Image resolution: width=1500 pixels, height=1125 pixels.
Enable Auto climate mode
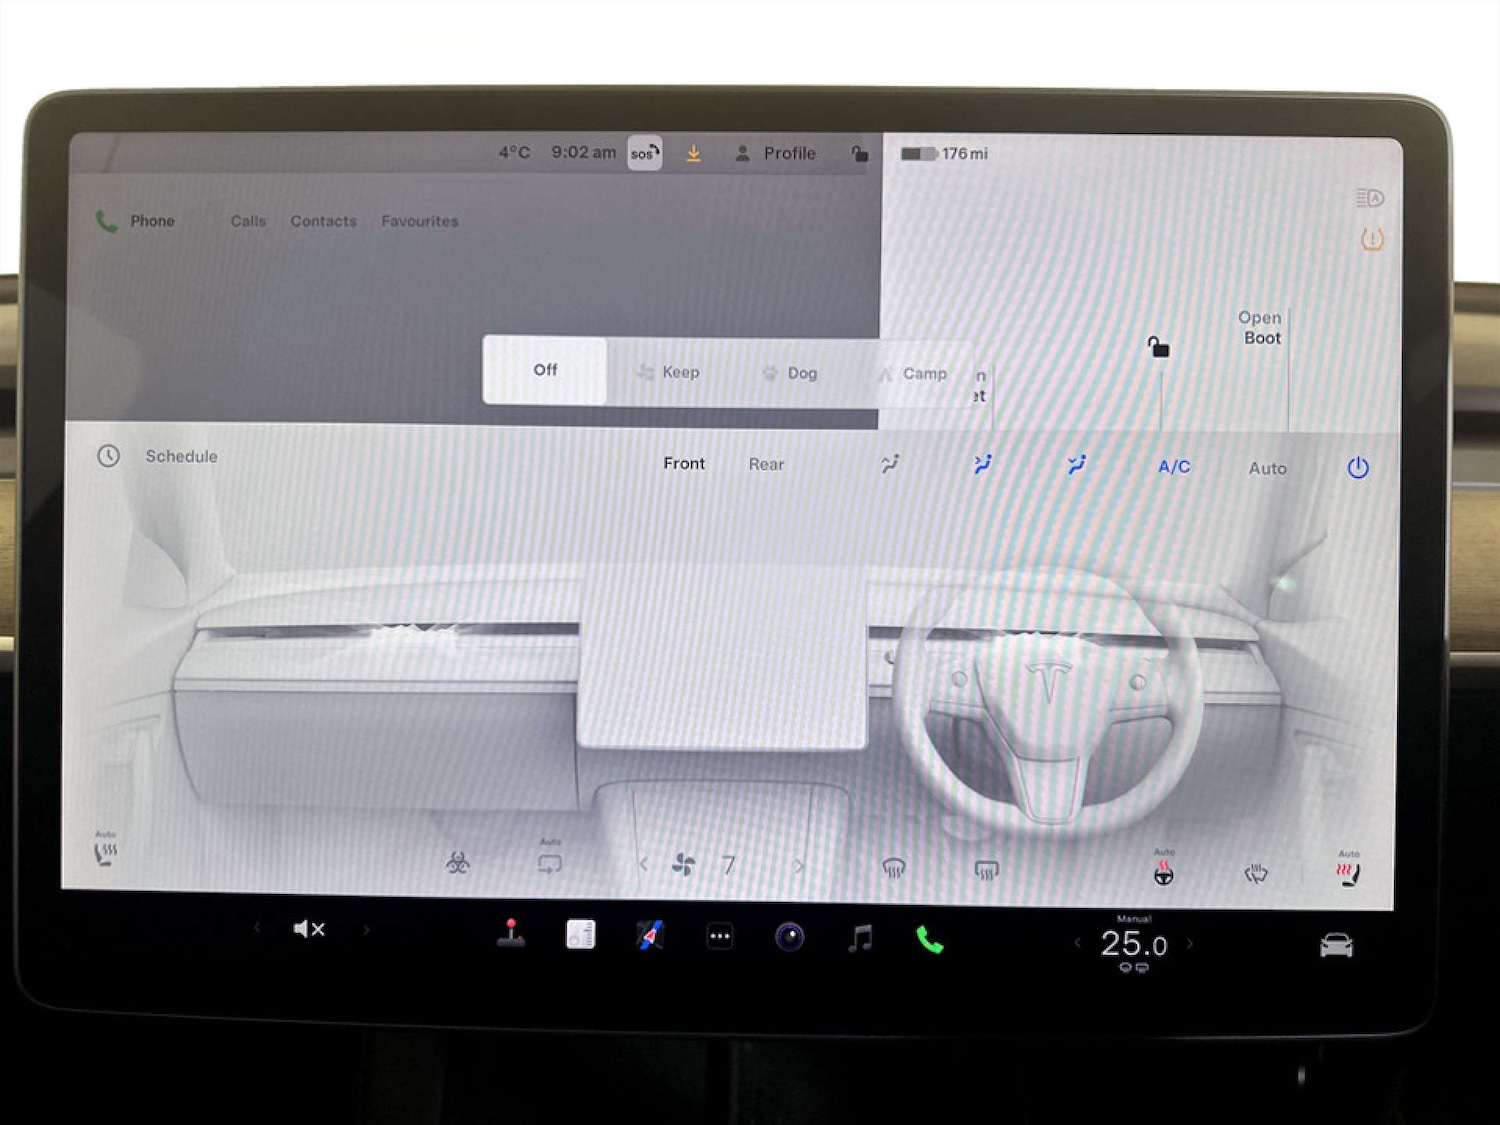[x=1267, y=468]
